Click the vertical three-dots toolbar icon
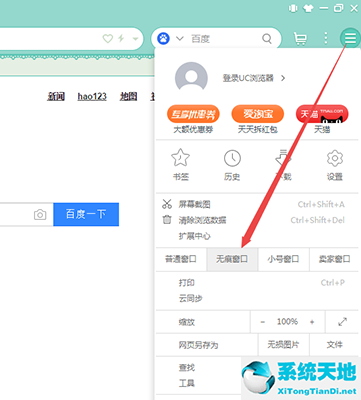Screen dimensions: 361x400 point(326,38)
